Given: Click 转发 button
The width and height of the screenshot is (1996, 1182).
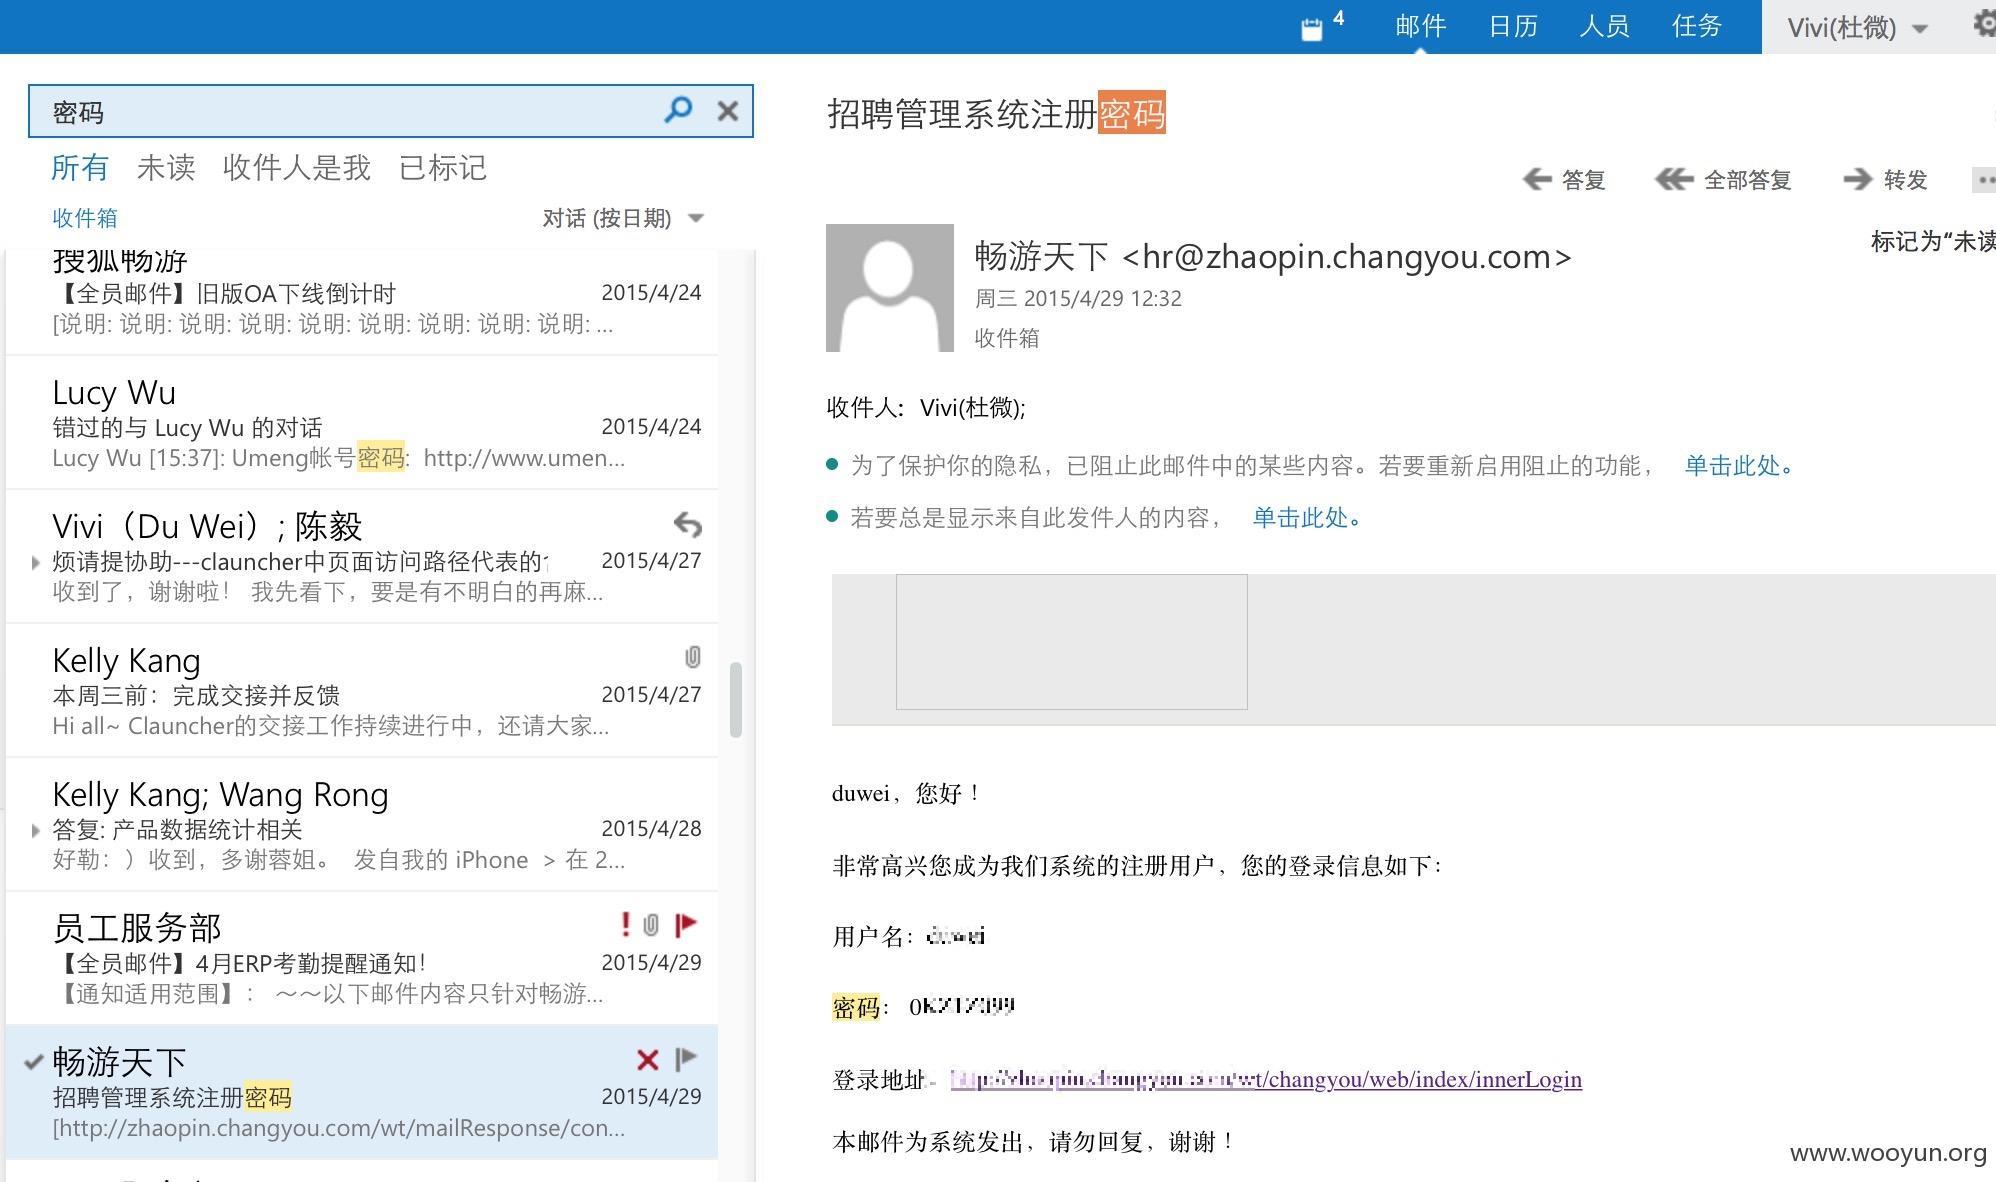Looking at the screenshot, I should click(1906, 180).
